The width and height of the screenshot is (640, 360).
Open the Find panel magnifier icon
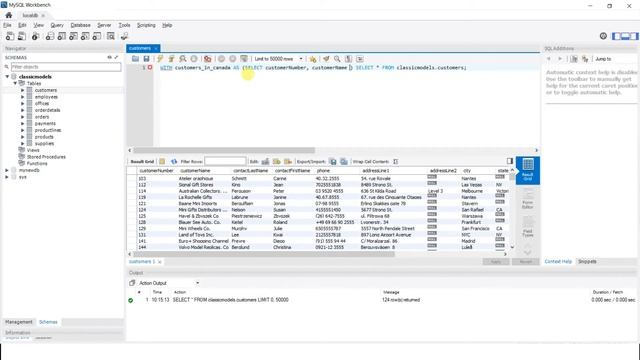coord(337,59)
